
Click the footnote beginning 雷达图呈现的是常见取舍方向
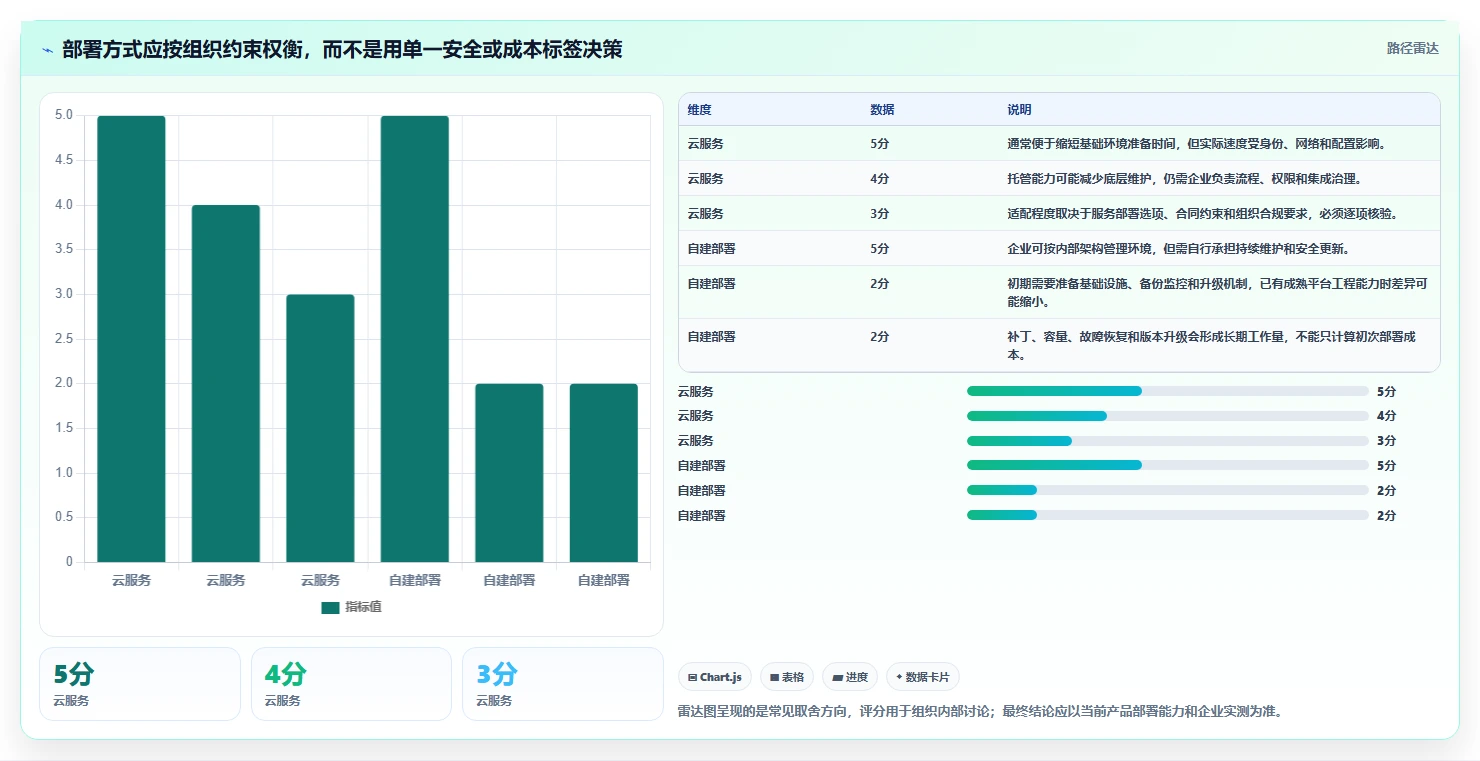980,712
